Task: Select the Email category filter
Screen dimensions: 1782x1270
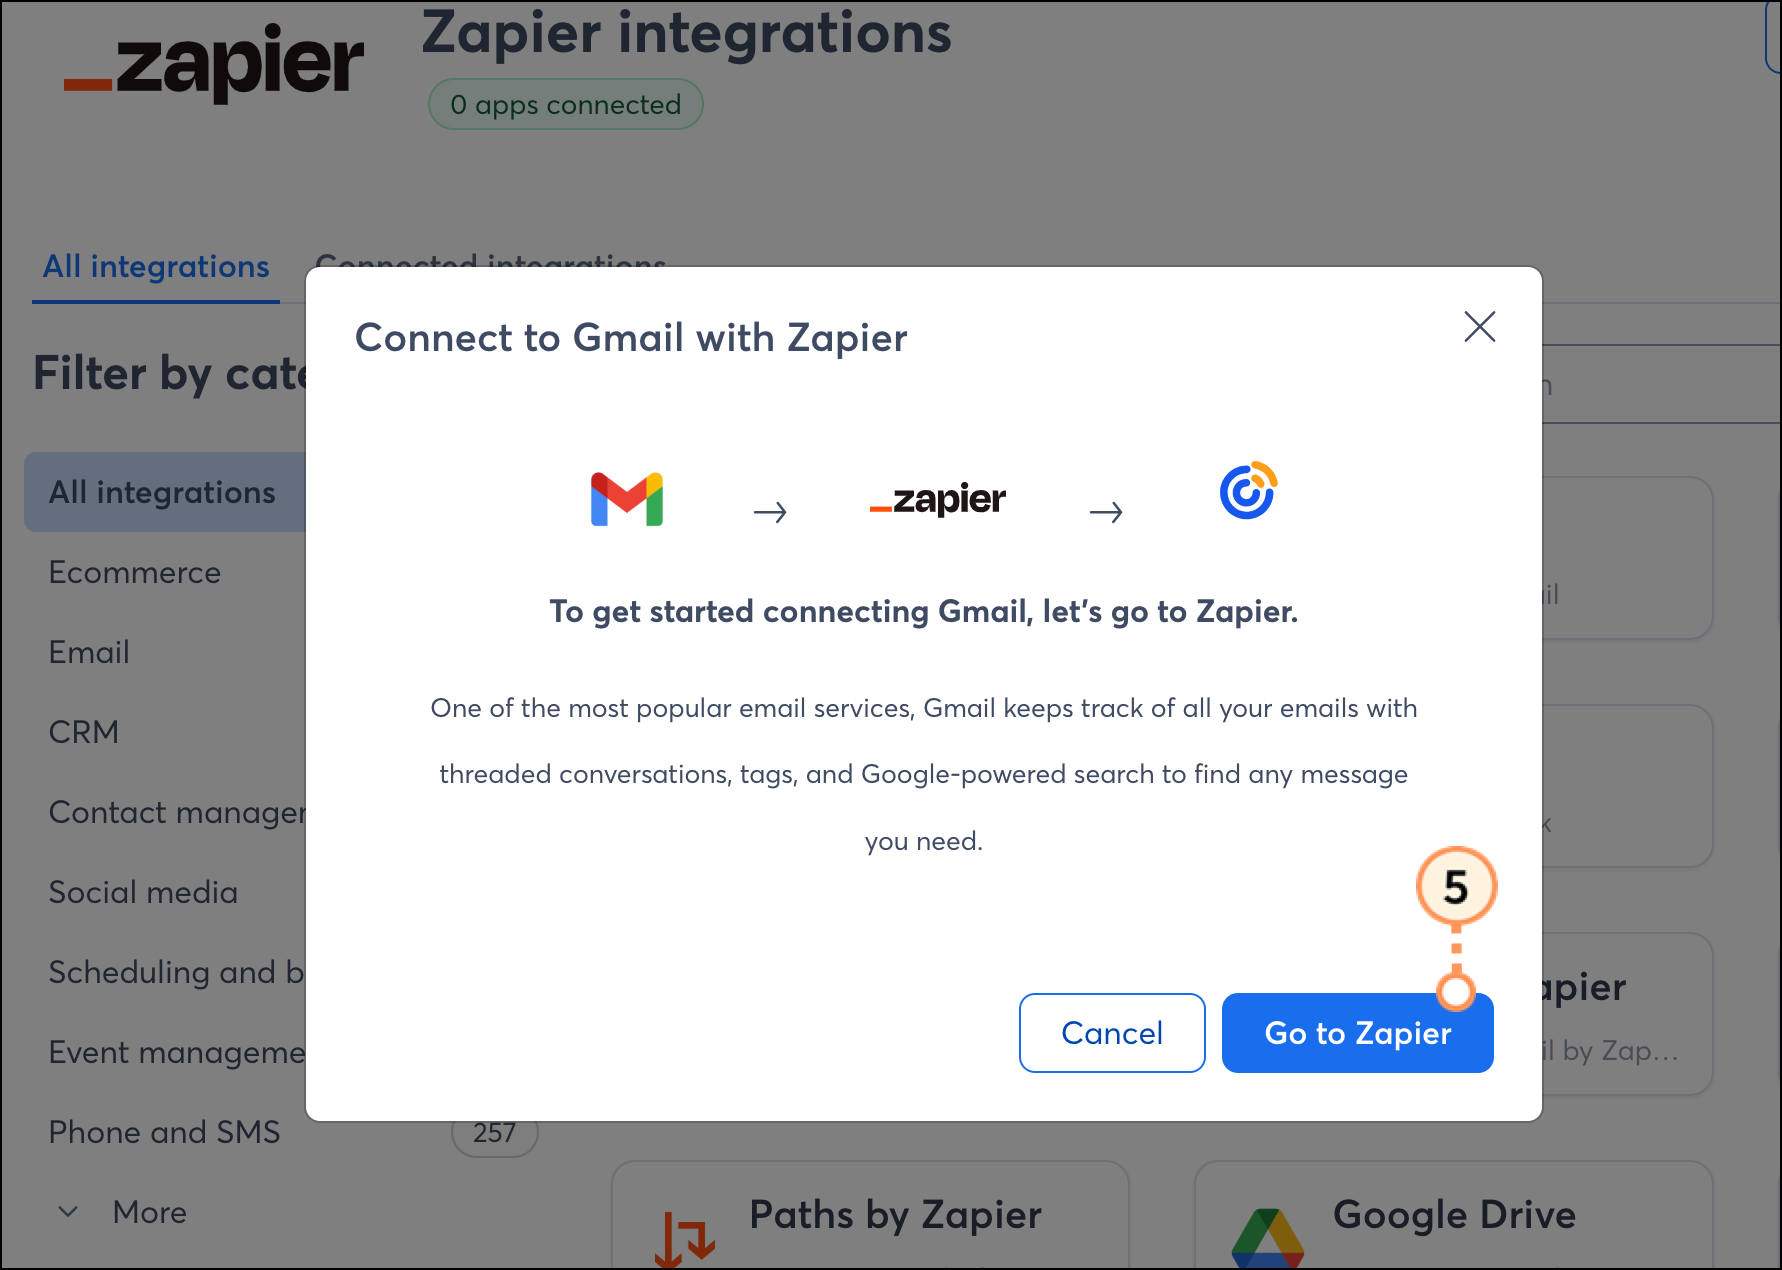Action: [x=89, y=652]
